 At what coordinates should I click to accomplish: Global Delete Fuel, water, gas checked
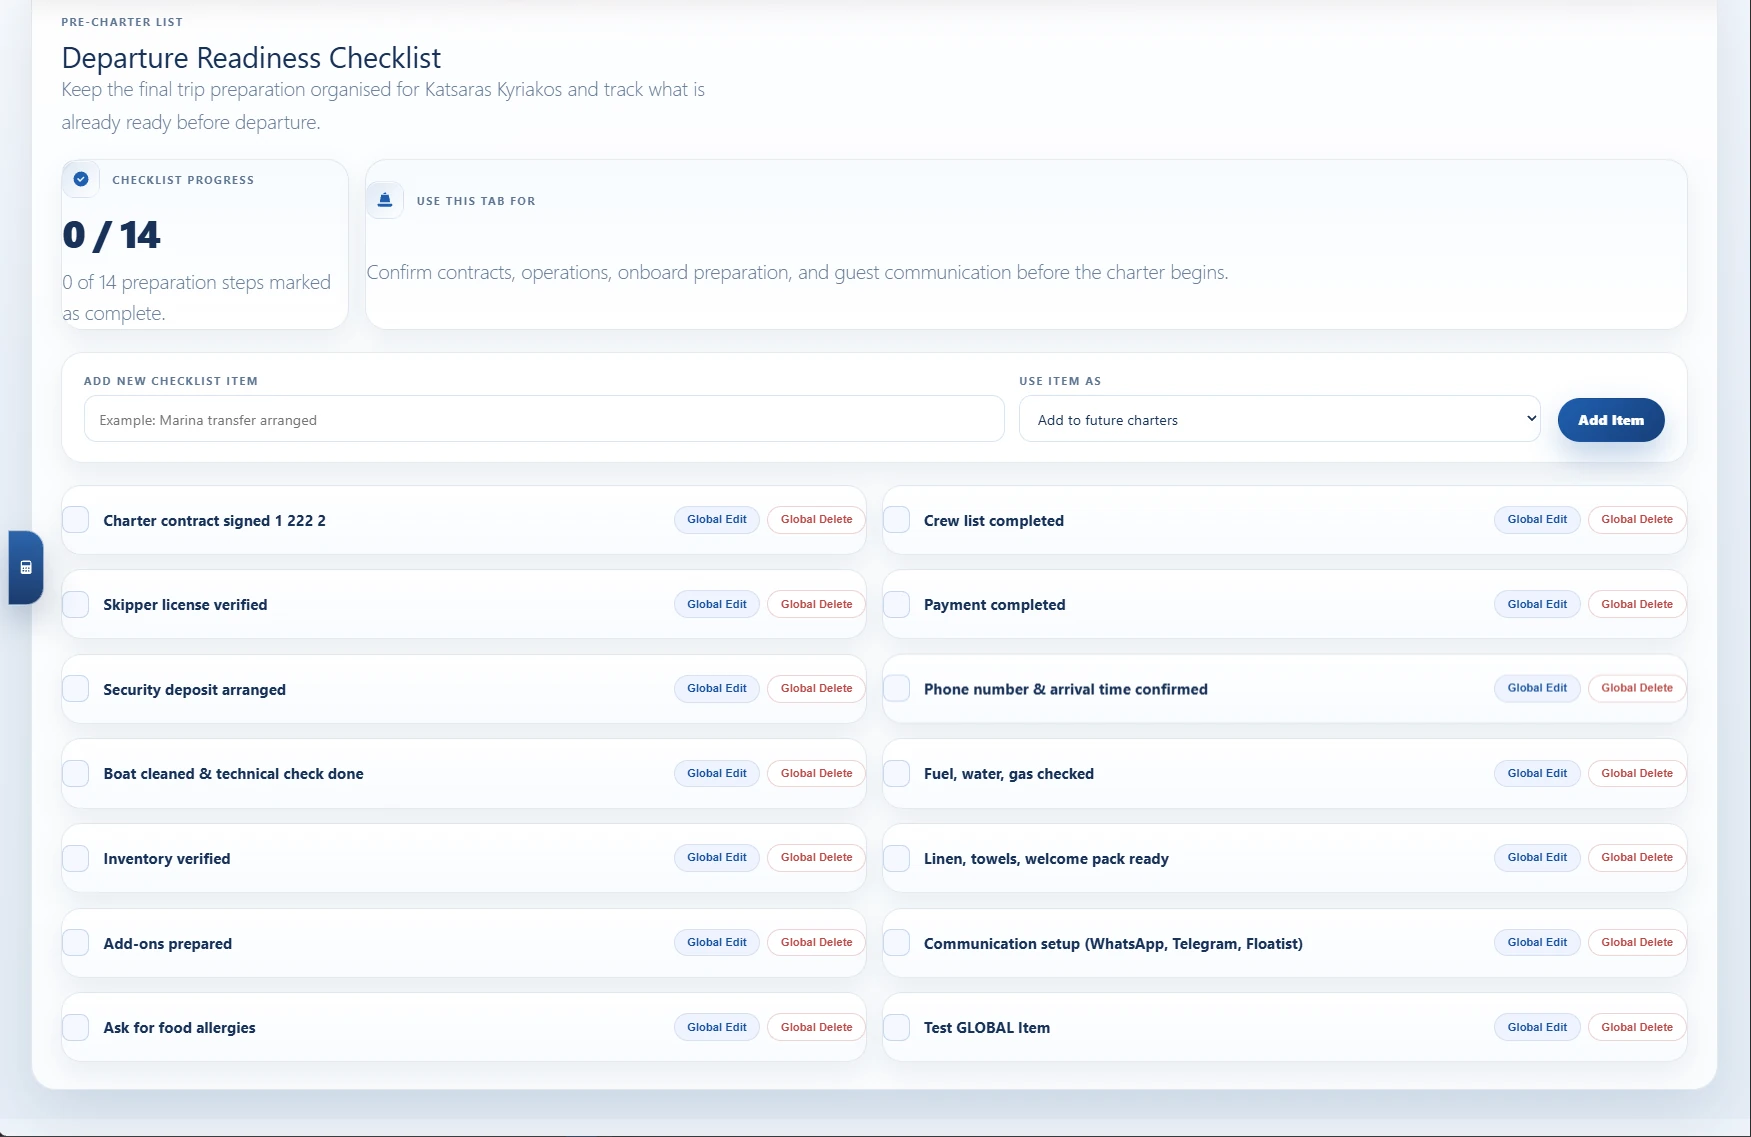point(1637,773)
